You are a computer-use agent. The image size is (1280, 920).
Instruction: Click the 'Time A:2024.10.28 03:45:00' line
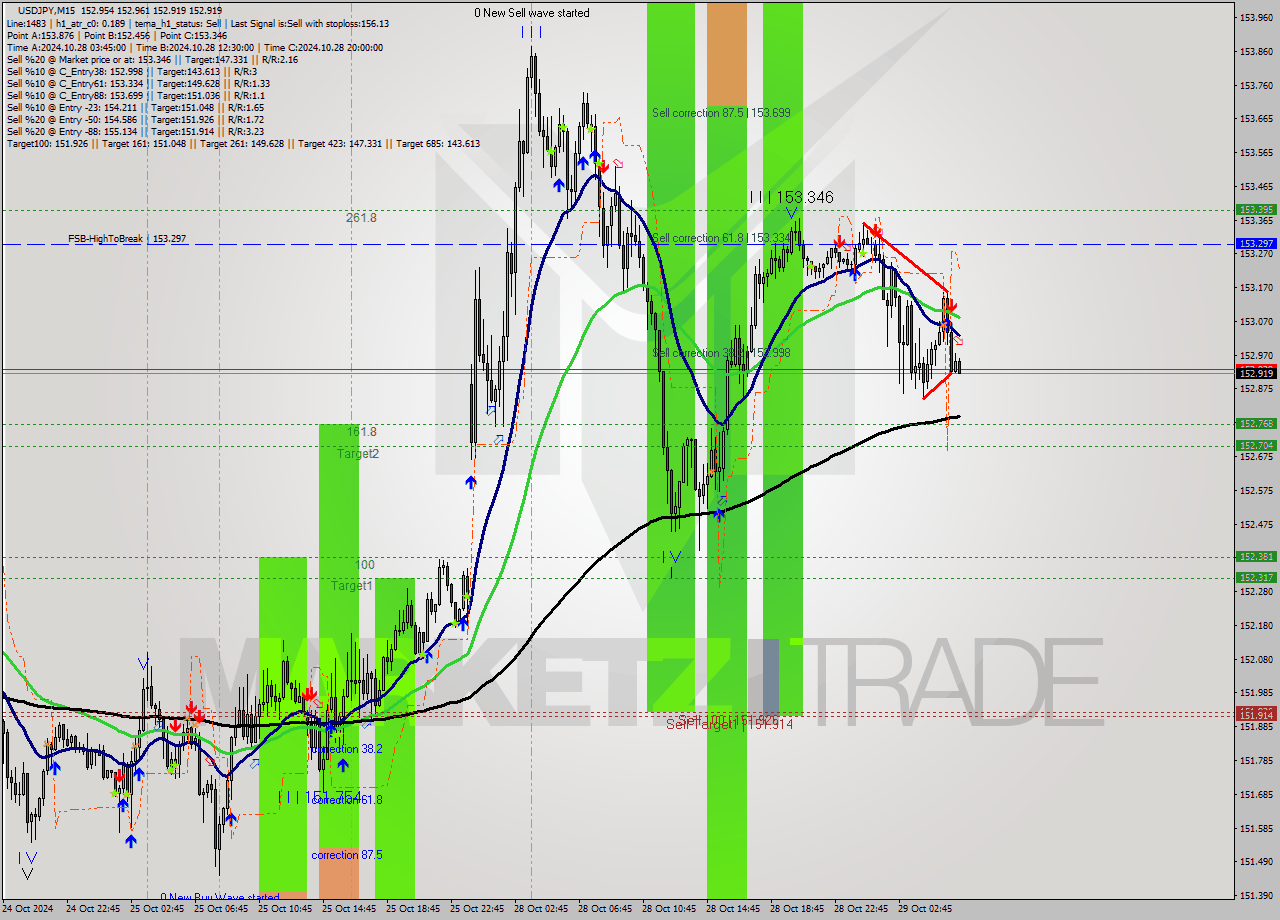pyautogui.click(x=66, y=47)
